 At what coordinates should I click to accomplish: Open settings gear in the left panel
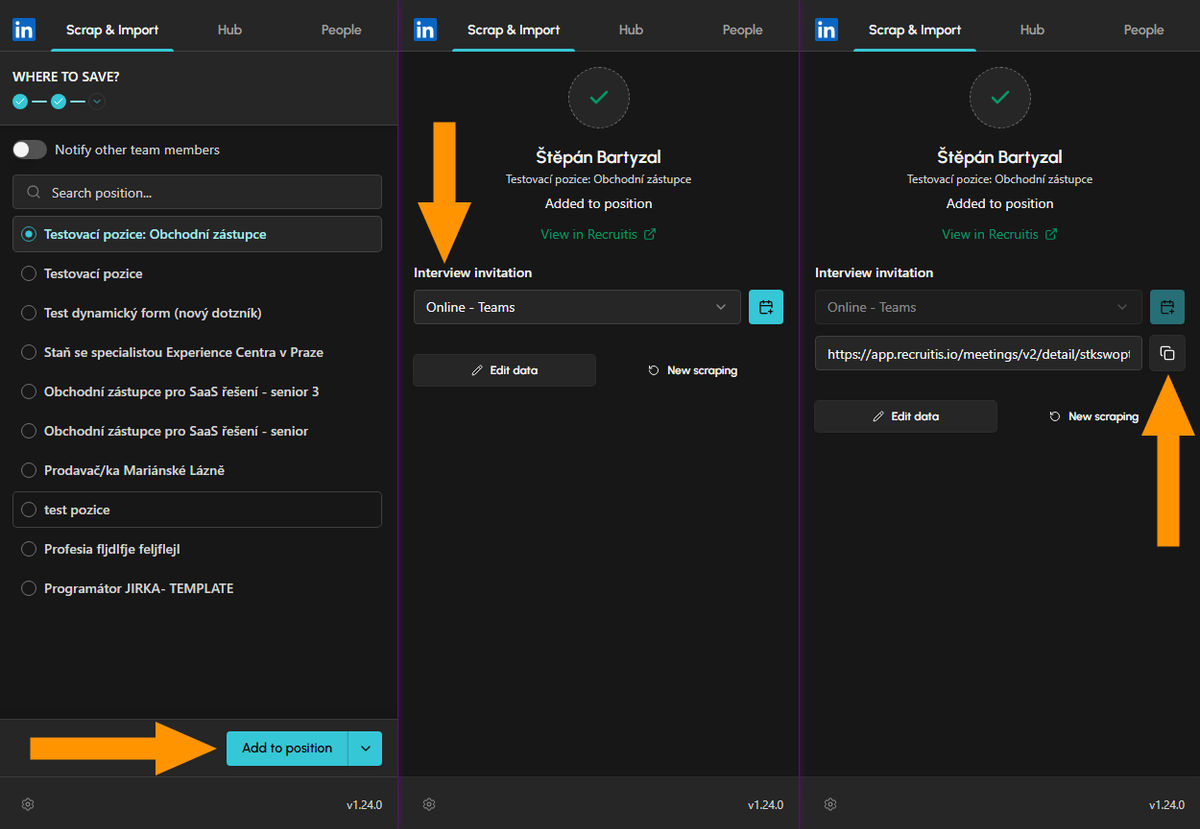(x=28, y=804)
